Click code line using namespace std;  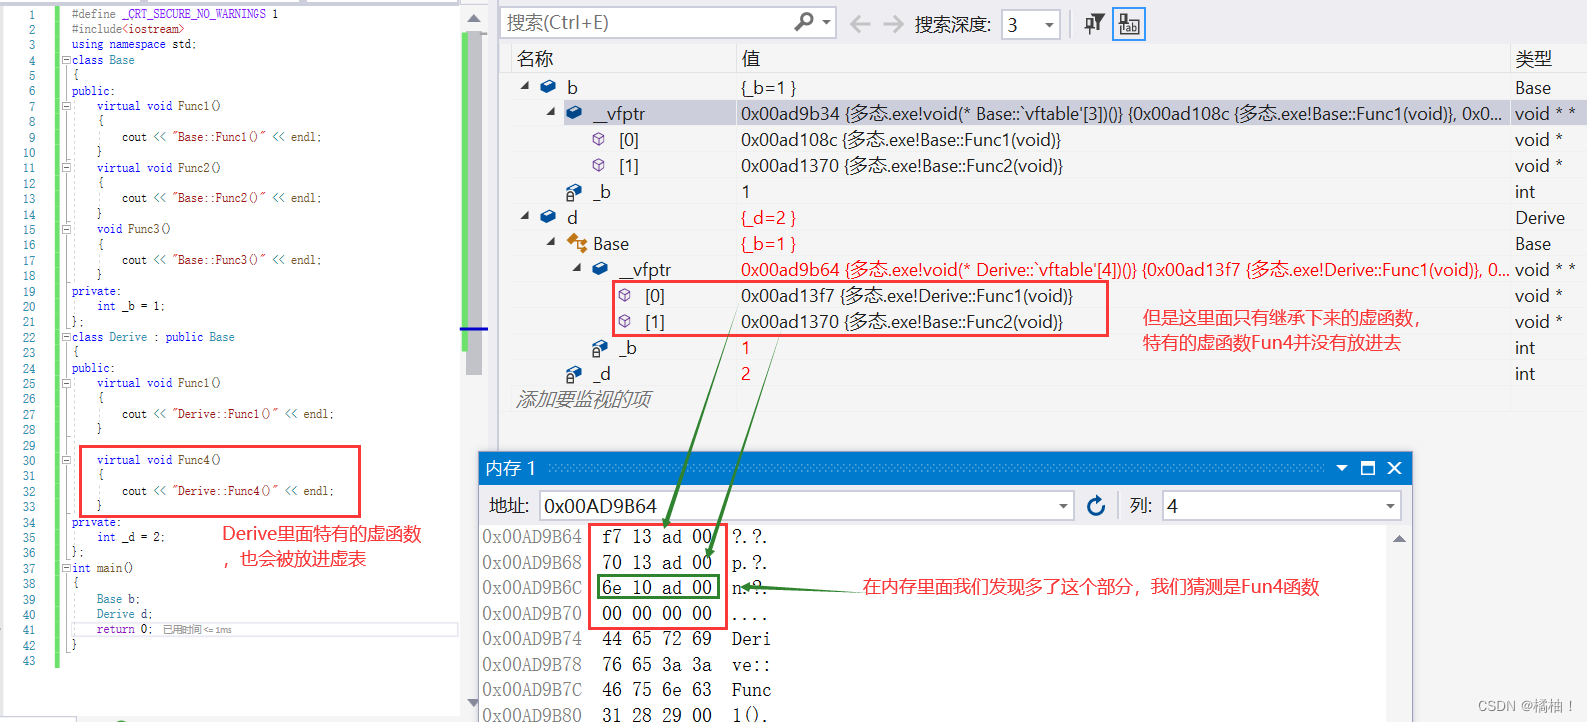pyautogui.click(x=133, y=44)
